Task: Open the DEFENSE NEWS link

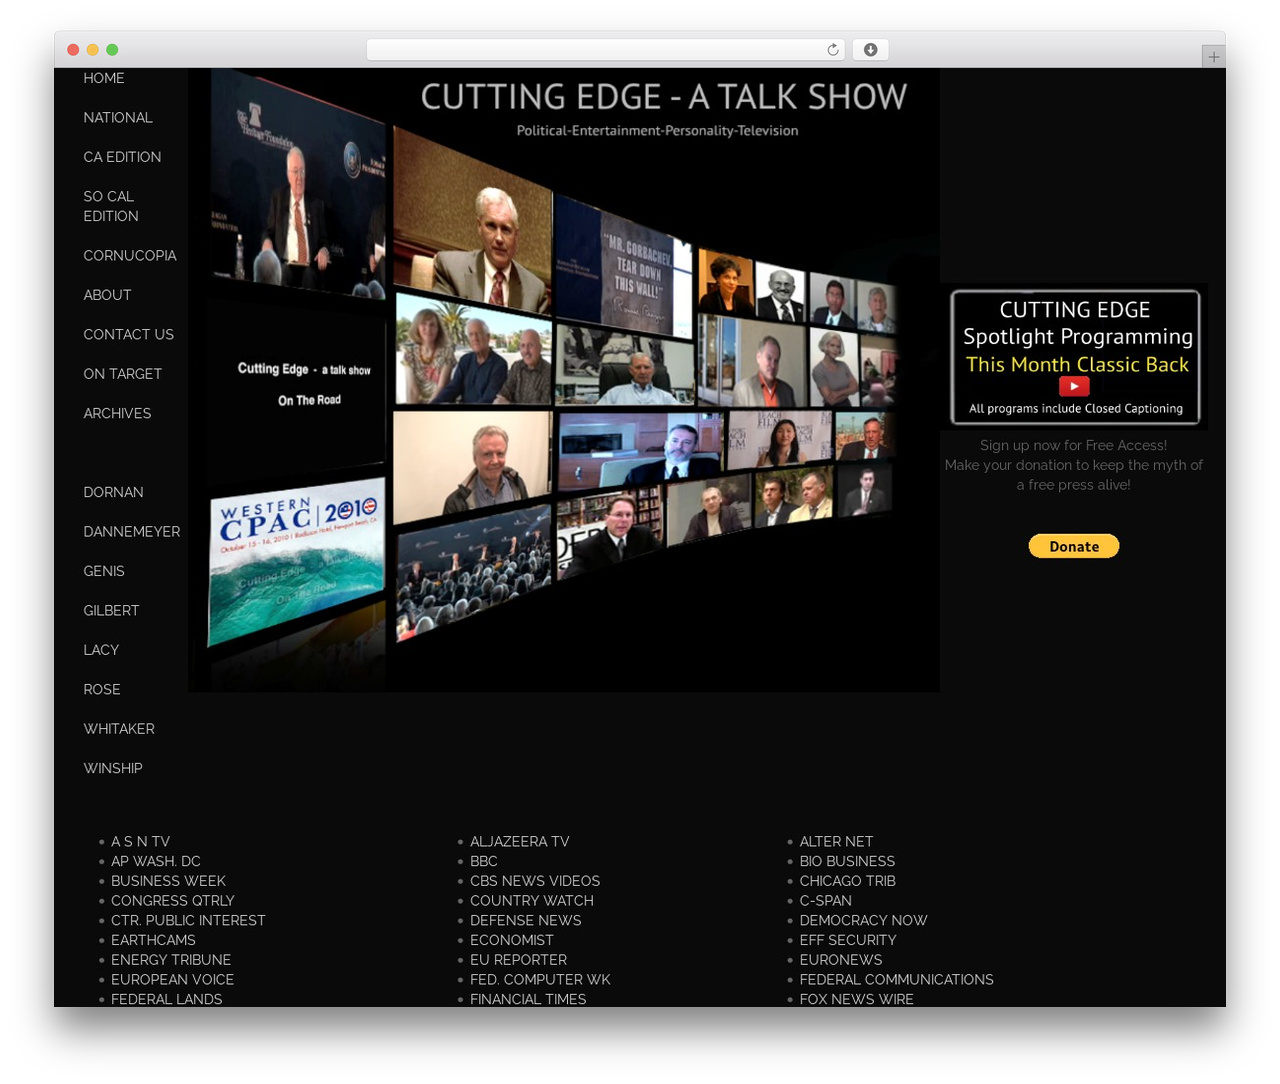Action: pyautogui.click(x=526, y=921)
